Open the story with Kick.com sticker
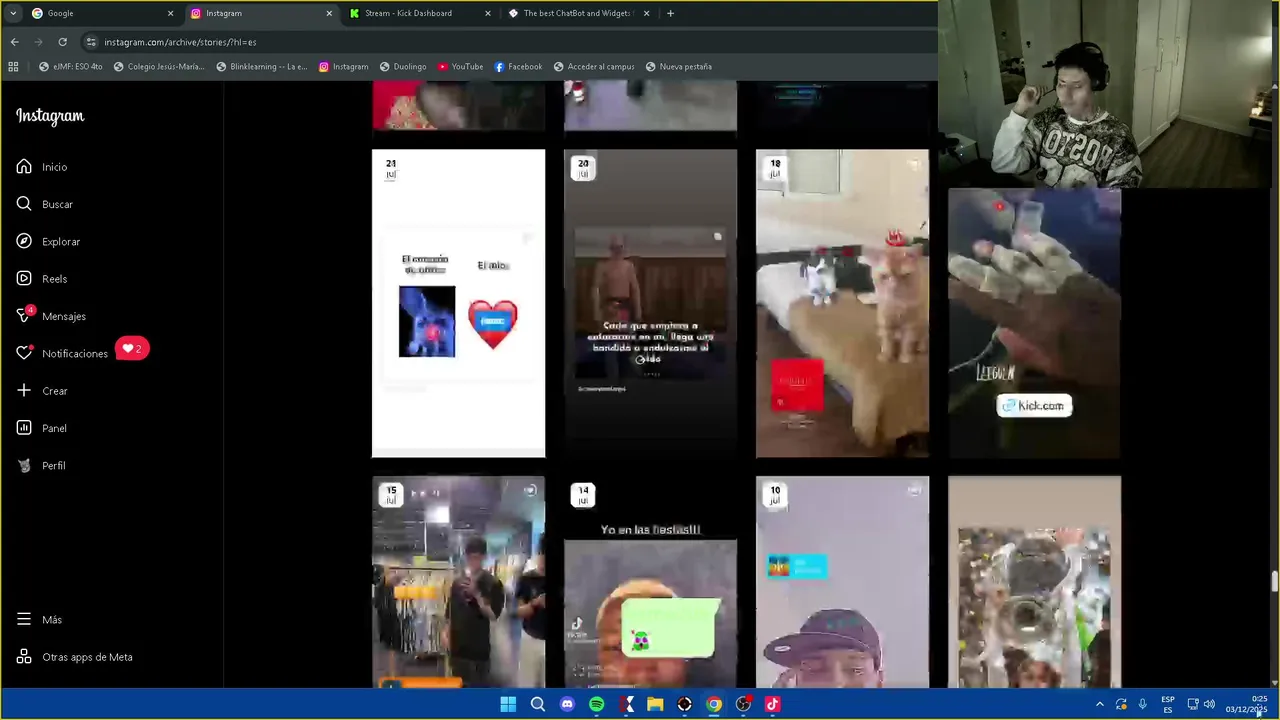Image resolution: width=1280 pixels, height=720 pixels. pyautogui.click(x=1034, y=324)
